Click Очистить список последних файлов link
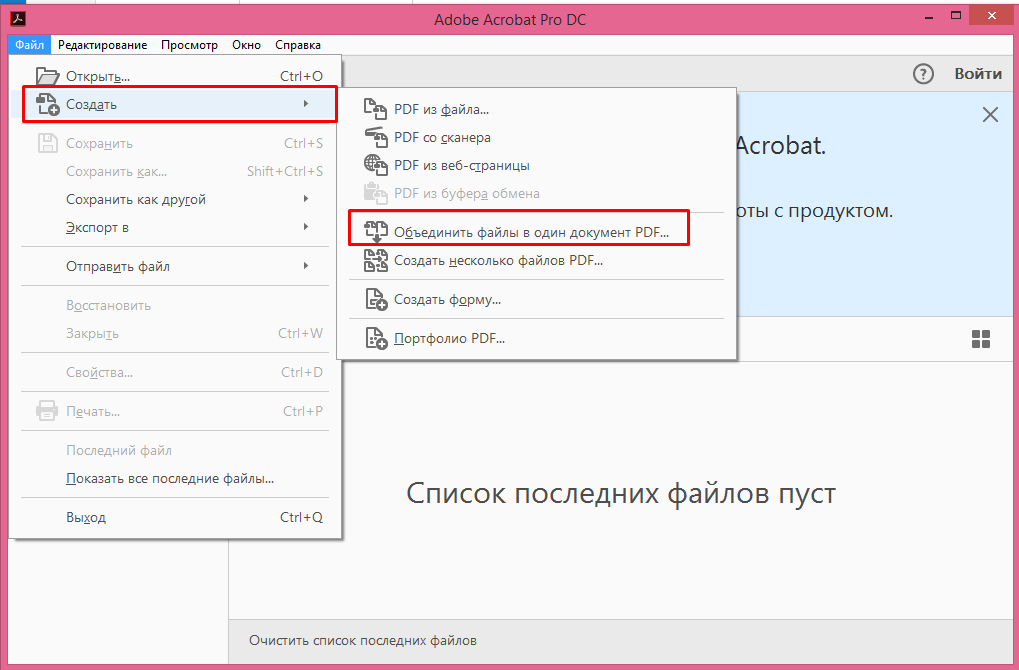Screen dimensions: 1019x670 (x=363, y=641)
